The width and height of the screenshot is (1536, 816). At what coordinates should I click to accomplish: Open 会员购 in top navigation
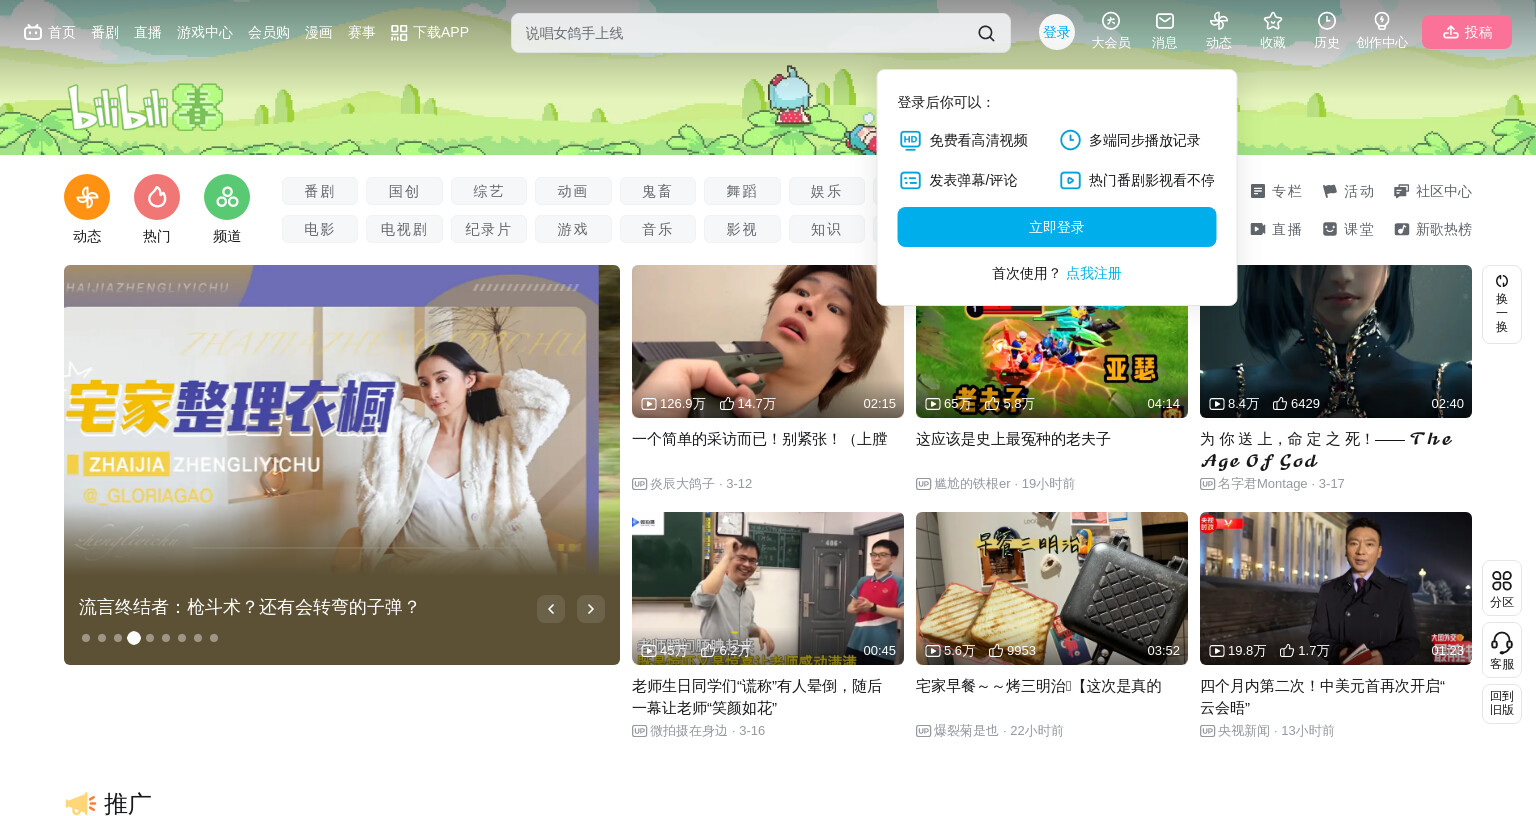(x=269, y=33)
